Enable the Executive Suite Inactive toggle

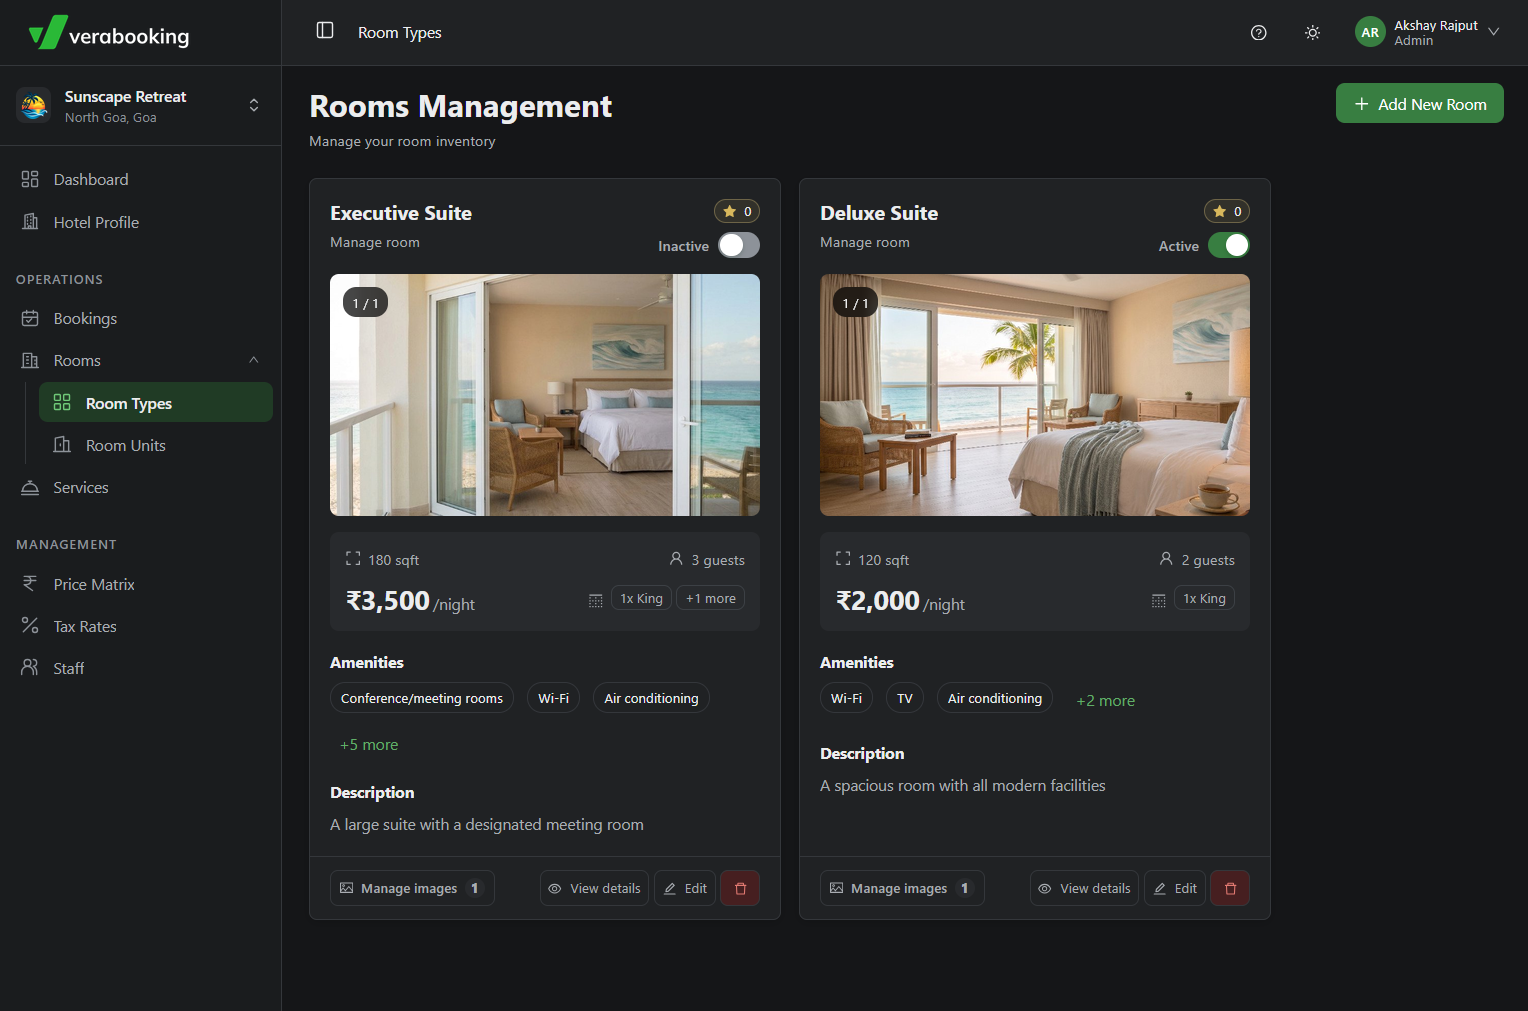coord(739,245)
